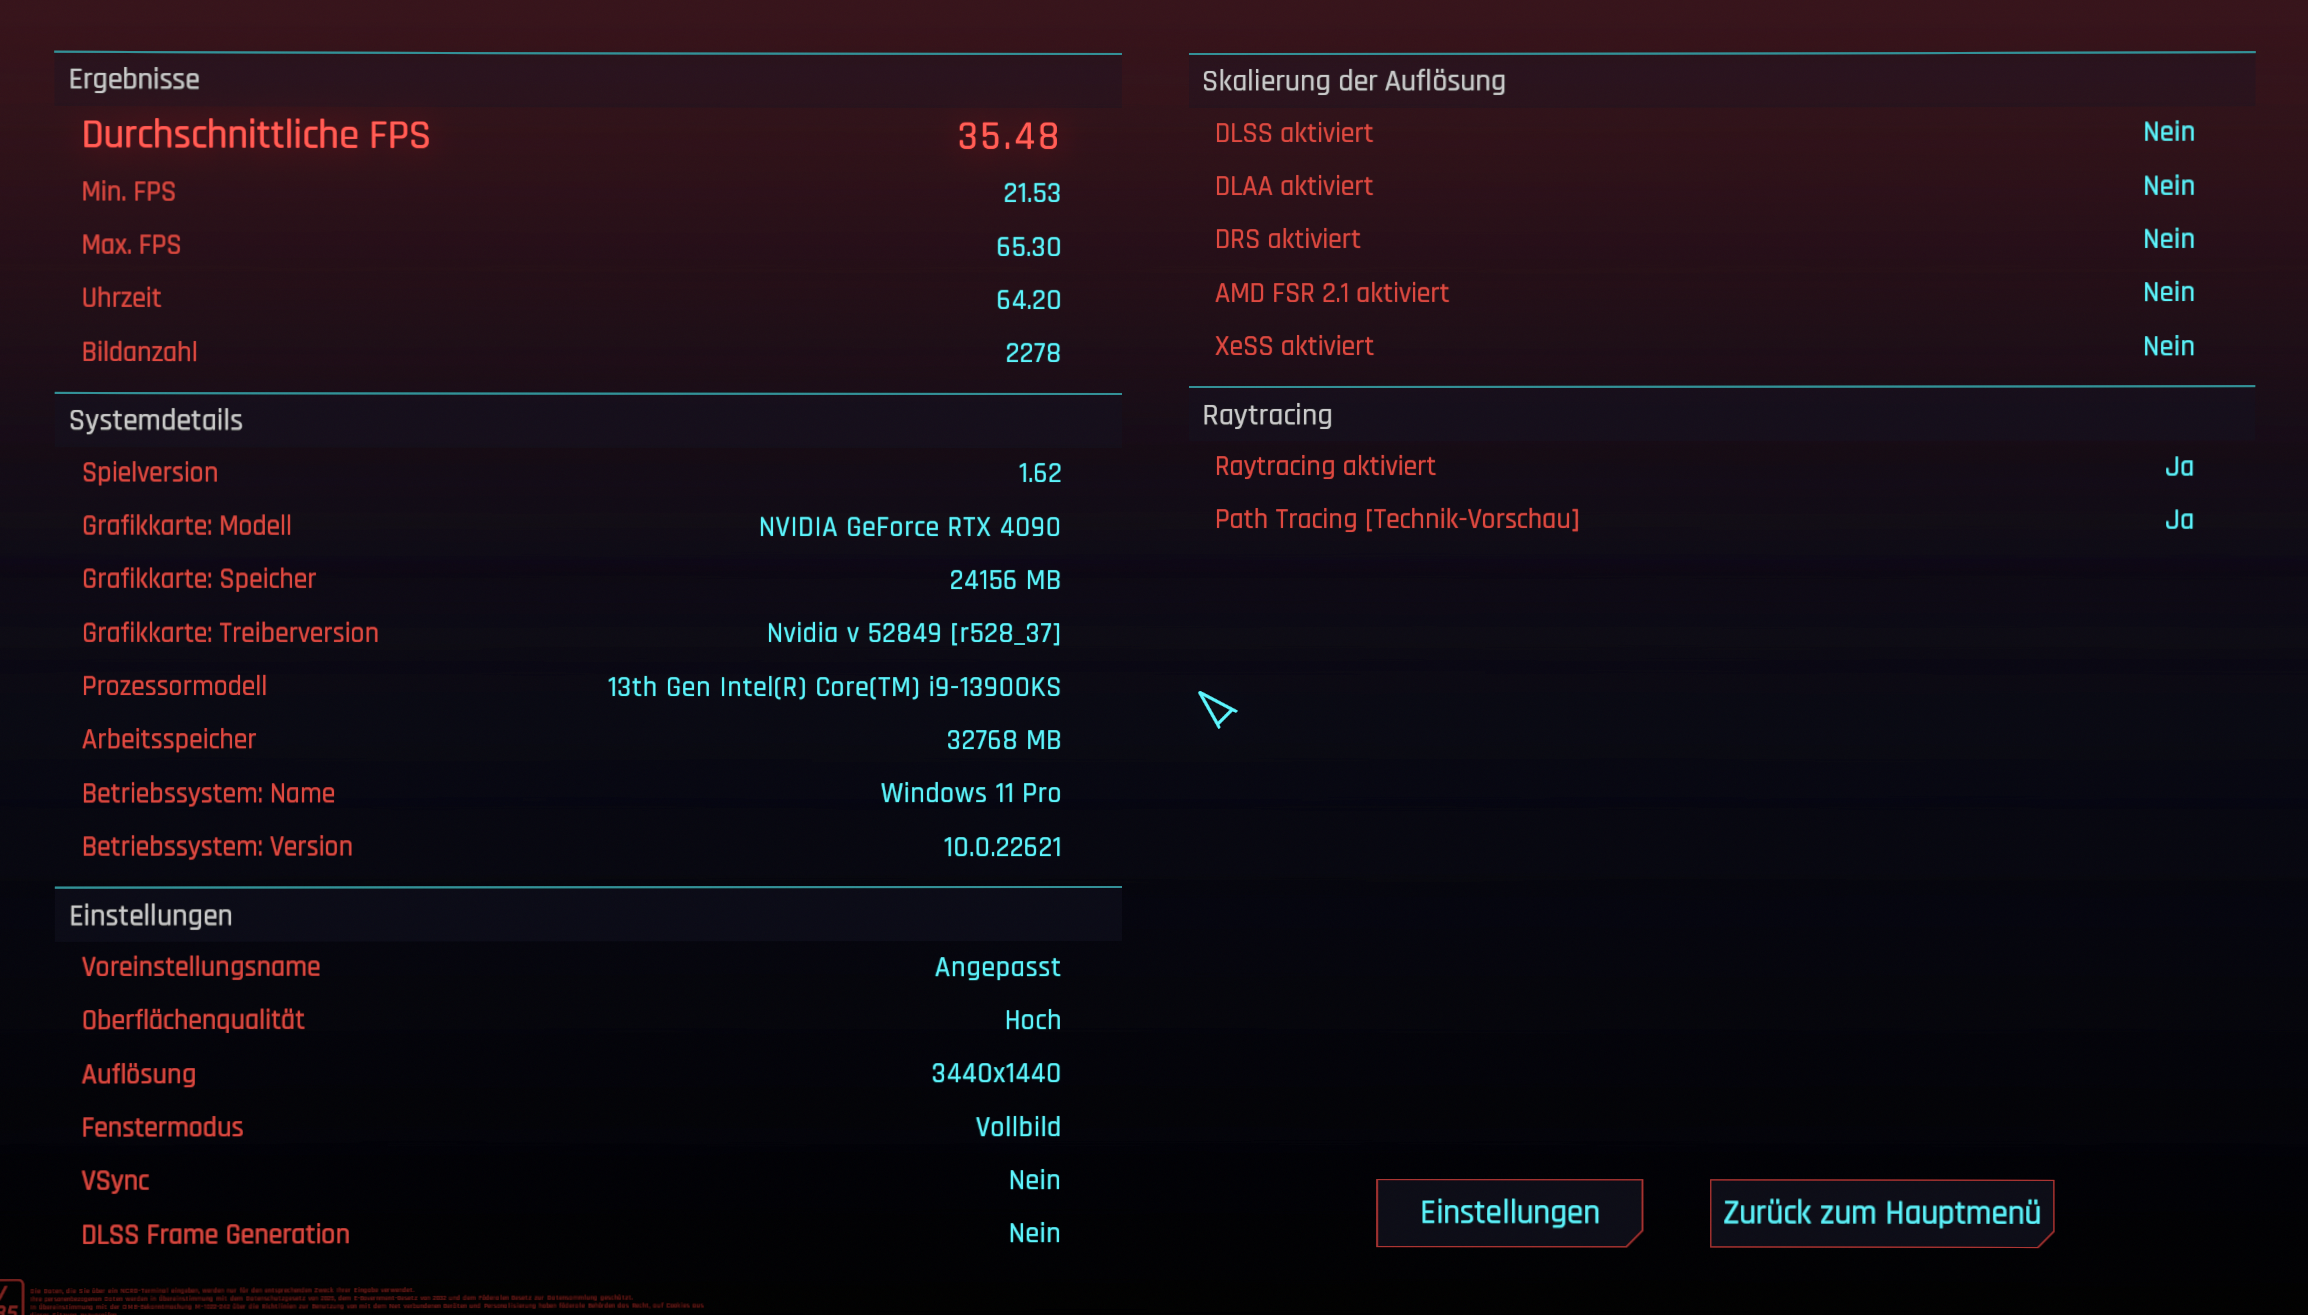Viewport: 2308px width, 1315px height.
Task: Click the Einstellungen button
Action: coord(1509,1212)
